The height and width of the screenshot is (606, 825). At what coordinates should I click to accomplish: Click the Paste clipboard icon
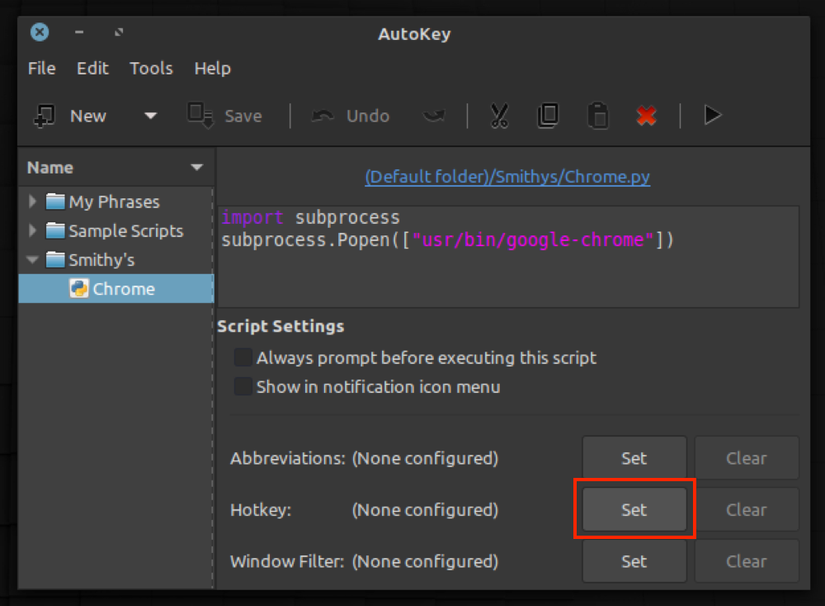coord(597,115)
